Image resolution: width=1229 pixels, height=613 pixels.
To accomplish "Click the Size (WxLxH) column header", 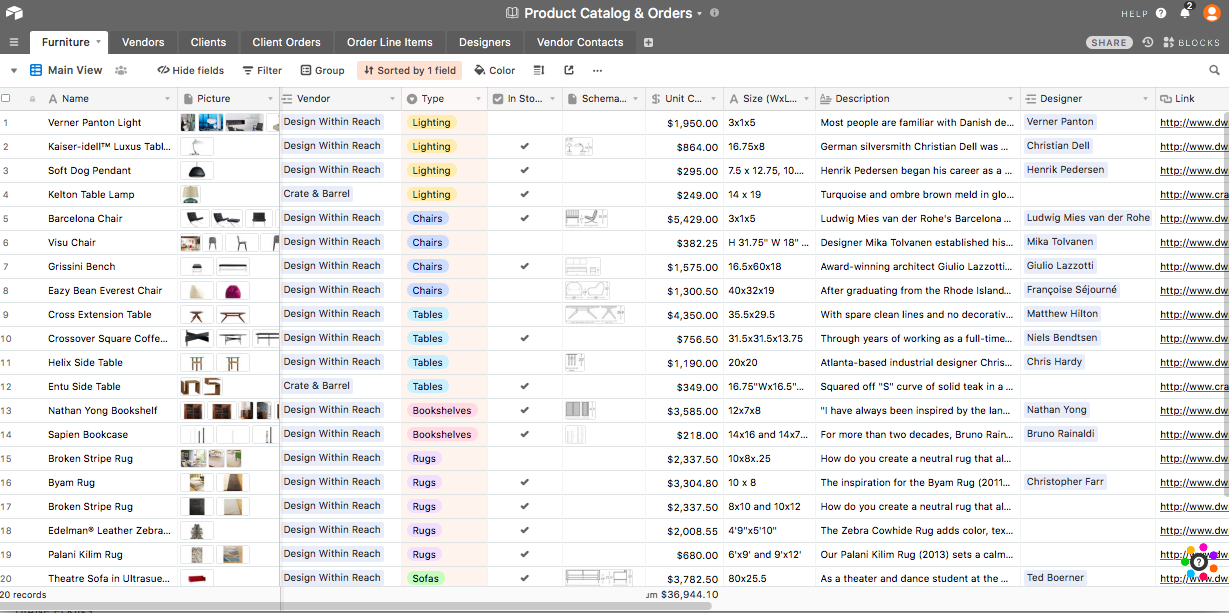I will coord(768,99).
